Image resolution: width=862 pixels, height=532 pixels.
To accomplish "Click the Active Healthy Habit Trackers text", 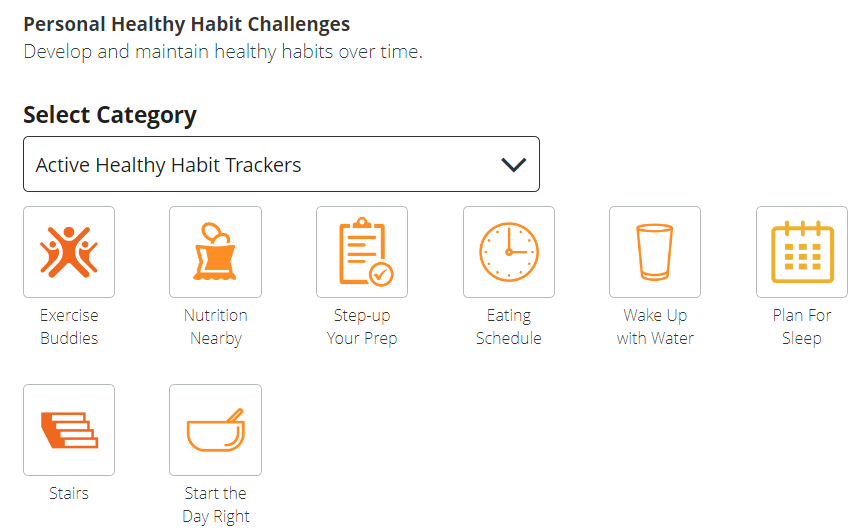I will [168, 165].
